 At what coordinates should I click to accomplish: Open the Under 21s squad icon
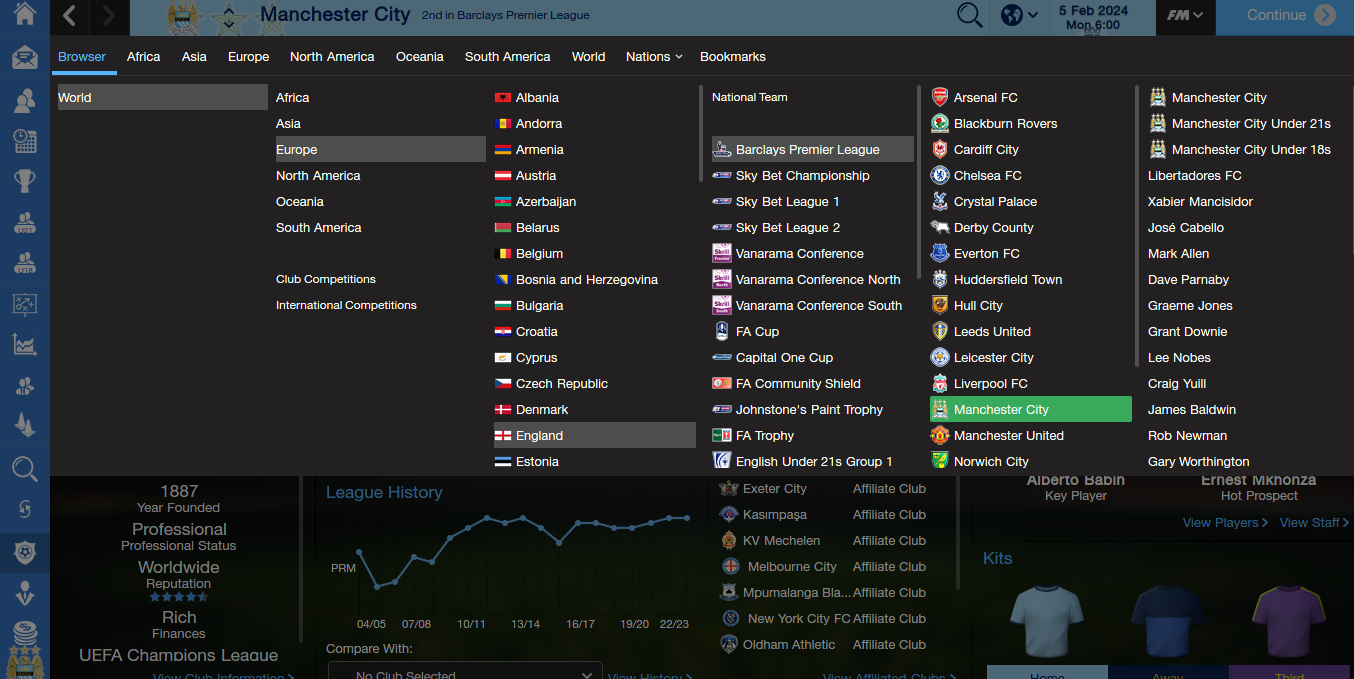(x=25, y=222)
